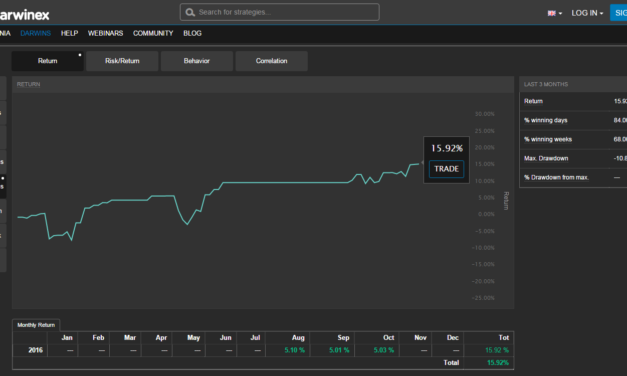Select the Monthly Return tab
Viewport: 627px width, 376px height.
point(36,325)
